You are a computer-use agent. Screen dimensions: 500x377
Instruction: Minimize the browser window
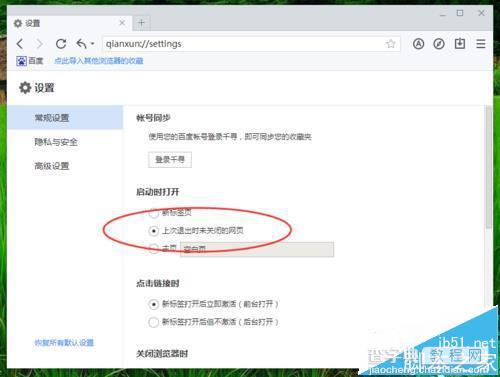(x=443, y=14)
